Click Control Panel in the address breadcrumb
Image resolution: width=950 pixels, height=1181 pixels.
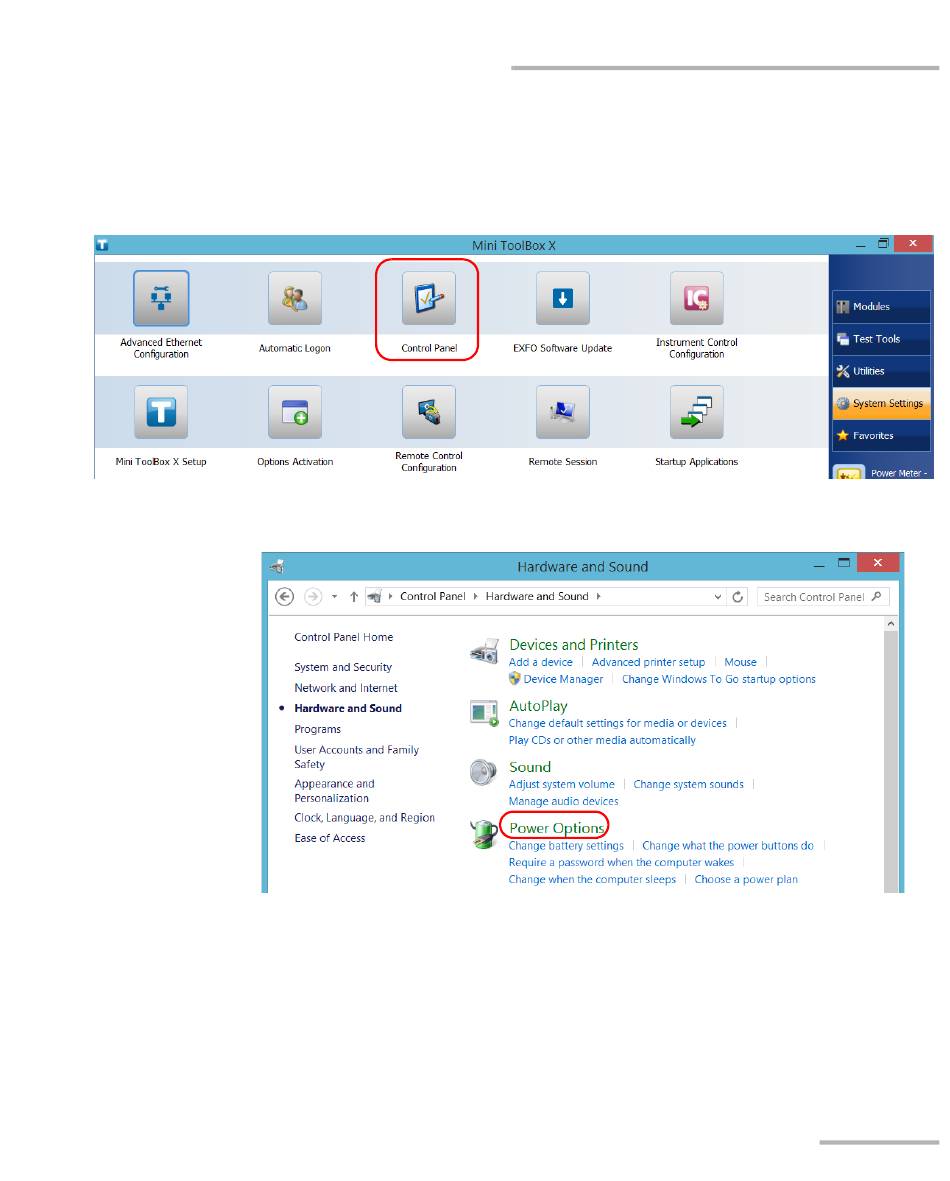pos(432,596)
